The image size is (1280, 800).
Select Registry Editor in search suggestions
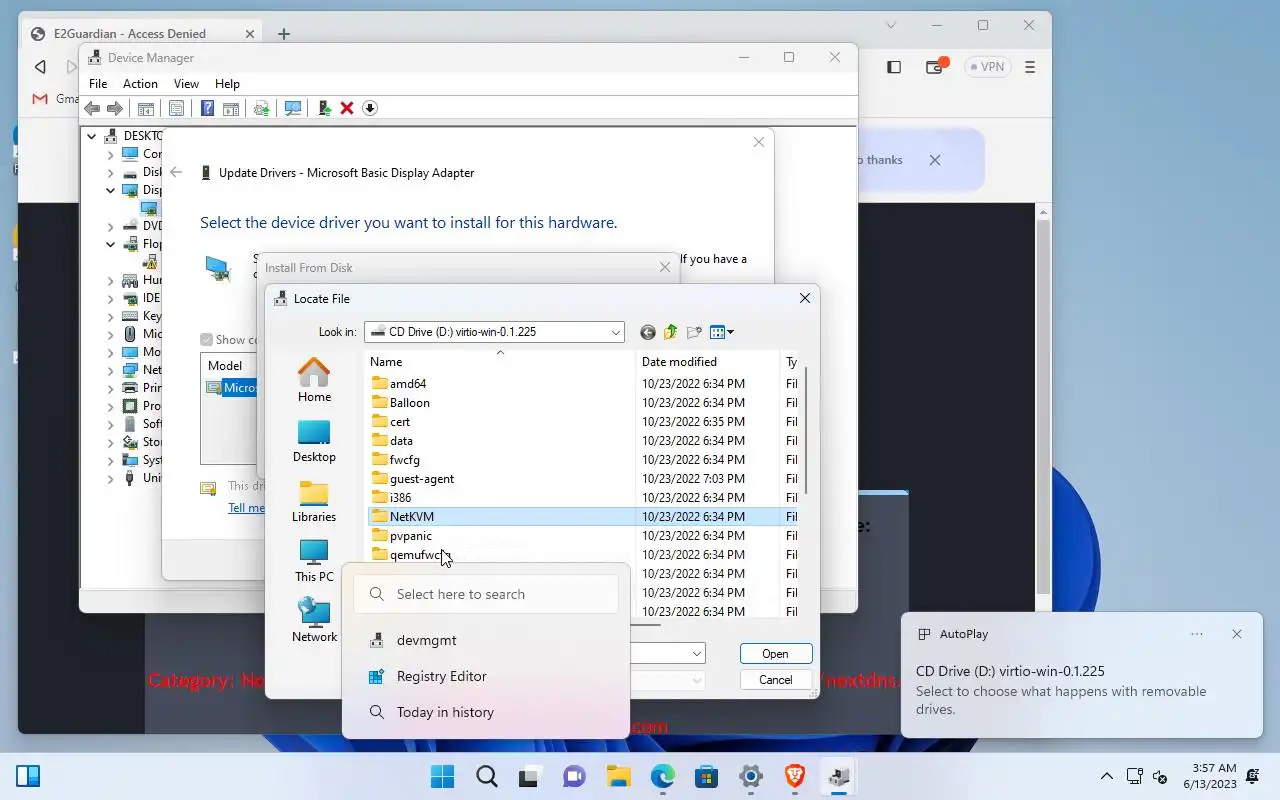(x=486, y=676)
